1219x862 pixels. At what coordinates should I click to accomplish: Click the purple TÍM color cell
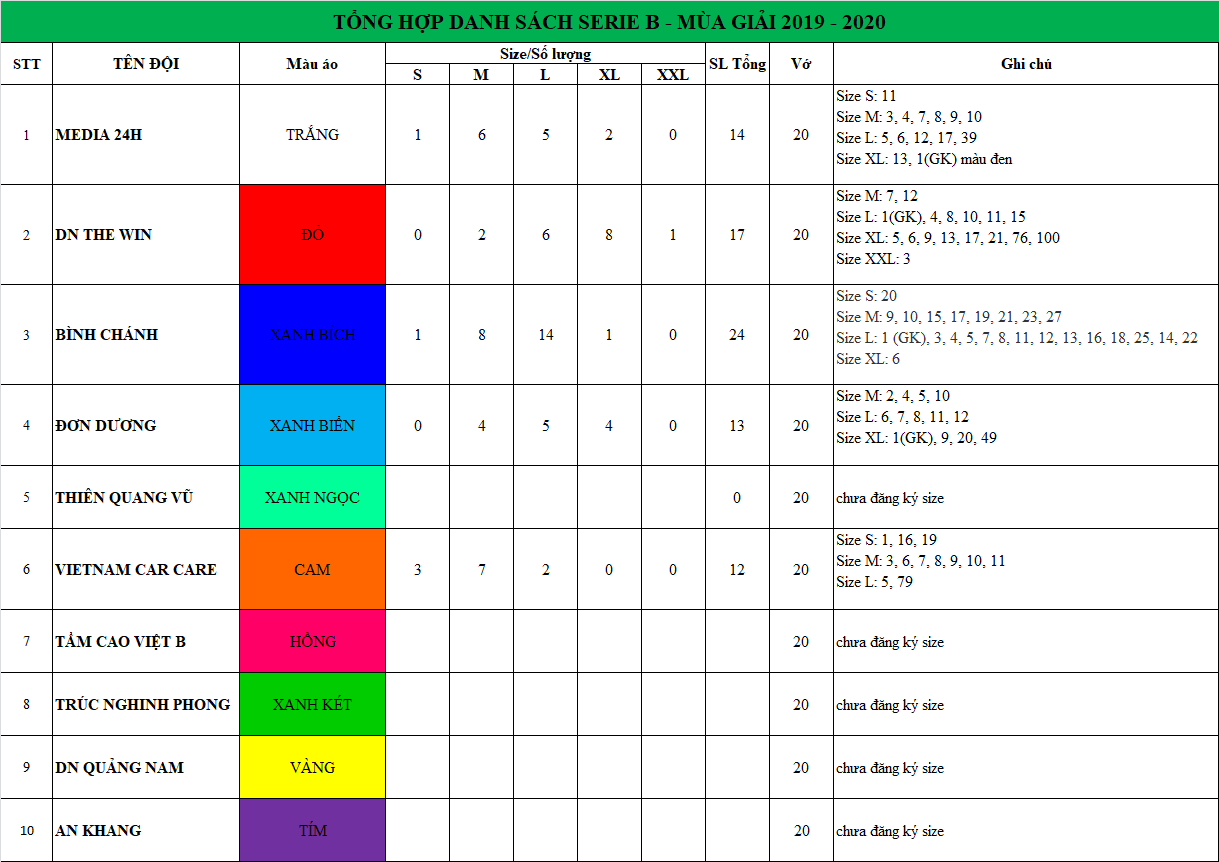[x=312, y=831]
